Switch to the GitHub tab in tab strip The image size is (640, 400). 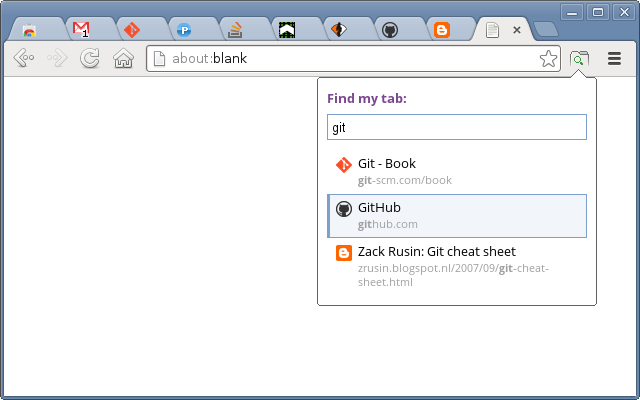(400, 29)
